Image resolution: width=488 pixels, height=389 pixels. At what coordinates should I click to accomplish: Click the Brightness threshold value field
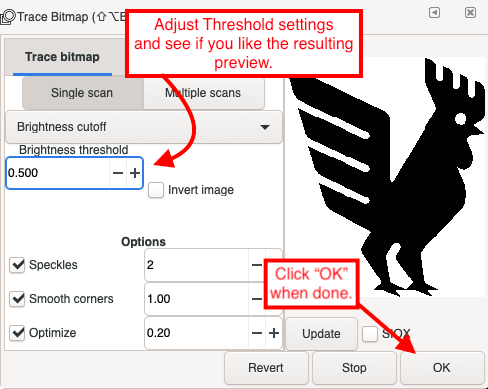tap(58, 173)
